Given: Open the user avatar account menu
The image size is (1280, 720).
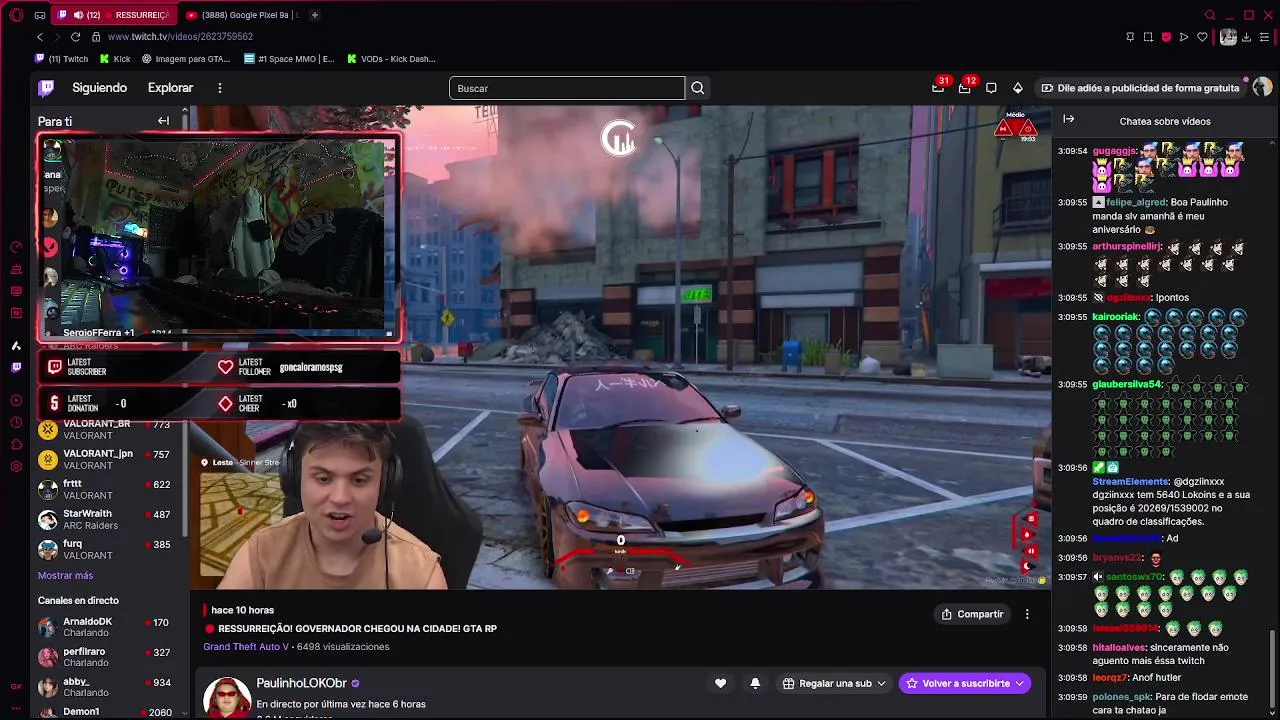Looking at the screenshot, I should click(1262, 88).
